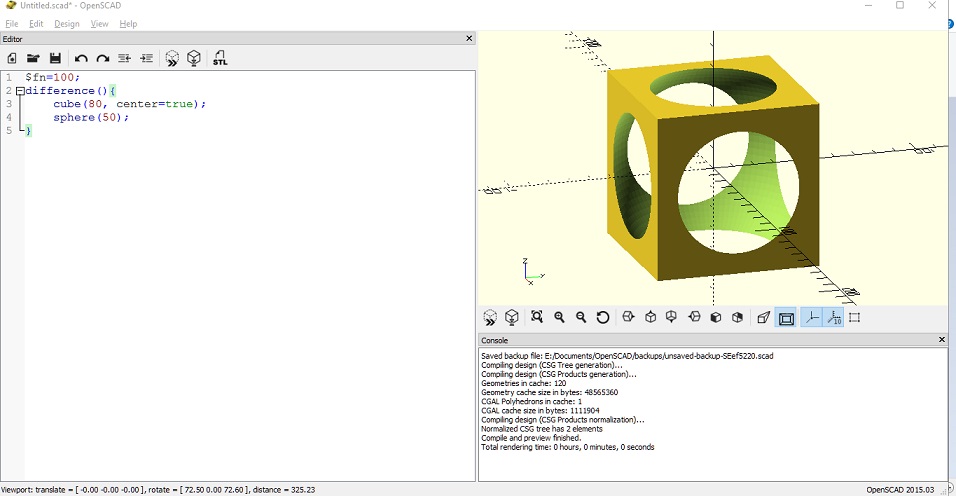956x496 pixels.
Task: Click the View All icon in the viewport toolbar
Action: click(537, 317)
